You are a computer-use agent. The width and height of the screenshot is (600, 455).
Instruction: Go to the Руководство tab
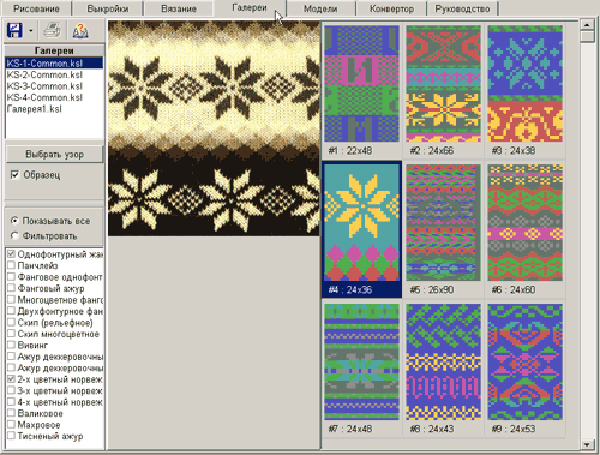pos(462,9)
